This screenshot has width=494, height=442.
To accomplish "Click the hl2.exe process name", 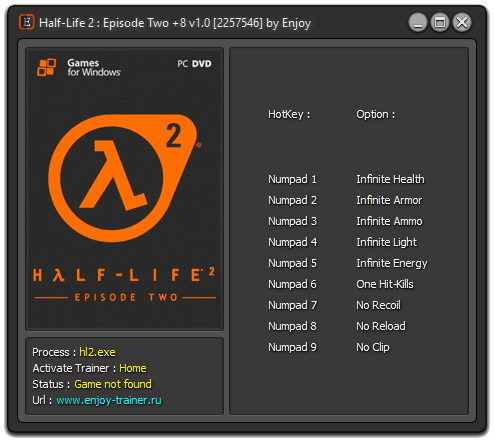I will coord(97,352).
